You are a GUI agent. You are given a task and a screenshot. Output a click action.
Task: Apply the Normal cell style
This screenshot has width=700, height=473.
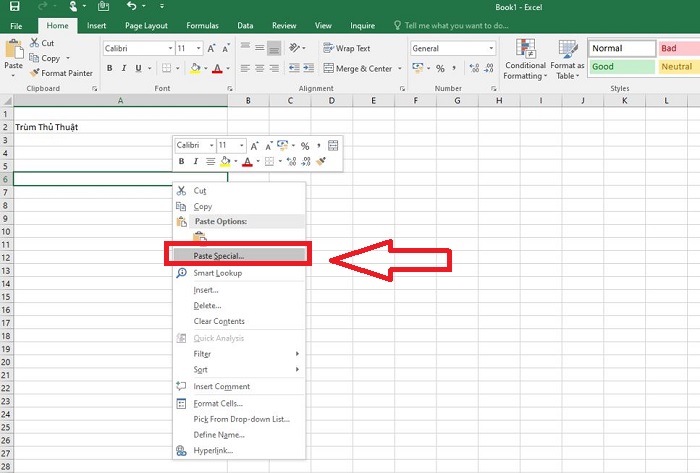(622, 48)
